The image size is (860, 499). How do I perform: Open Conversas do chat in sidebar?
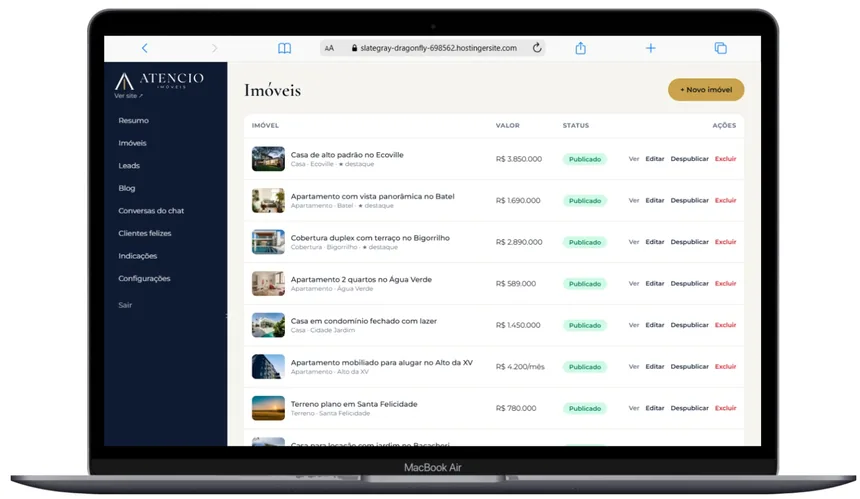[x=151, y=211]
